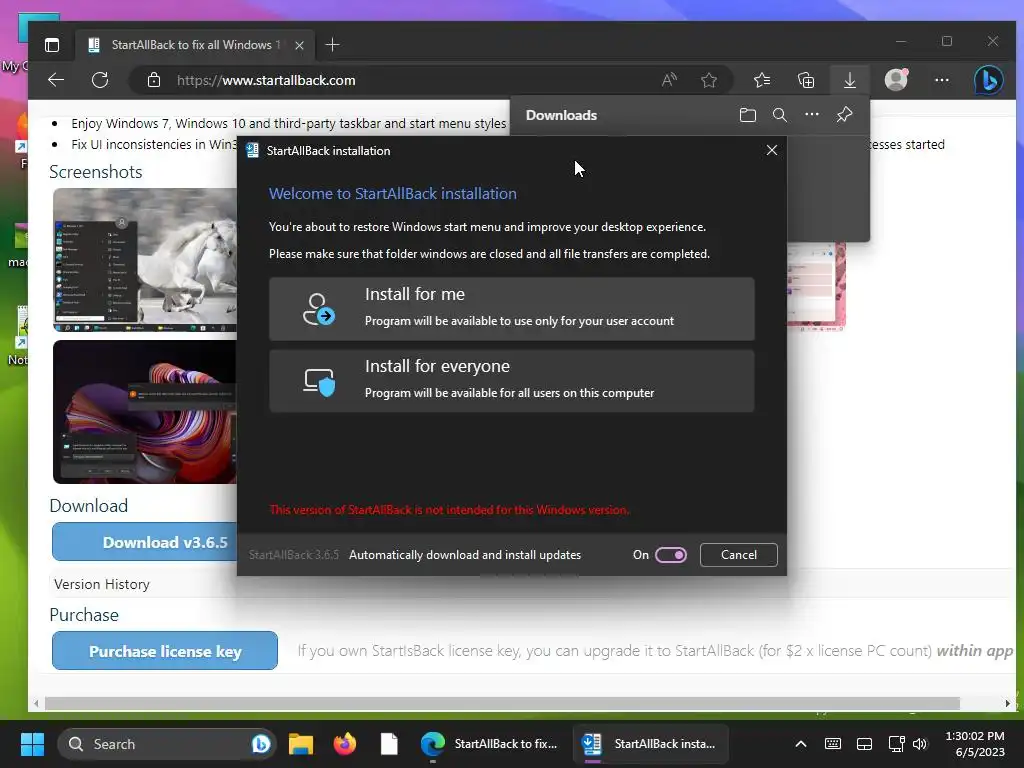
Task: Cancel the StartAllBack installation
Action: (x=739, y=554)
